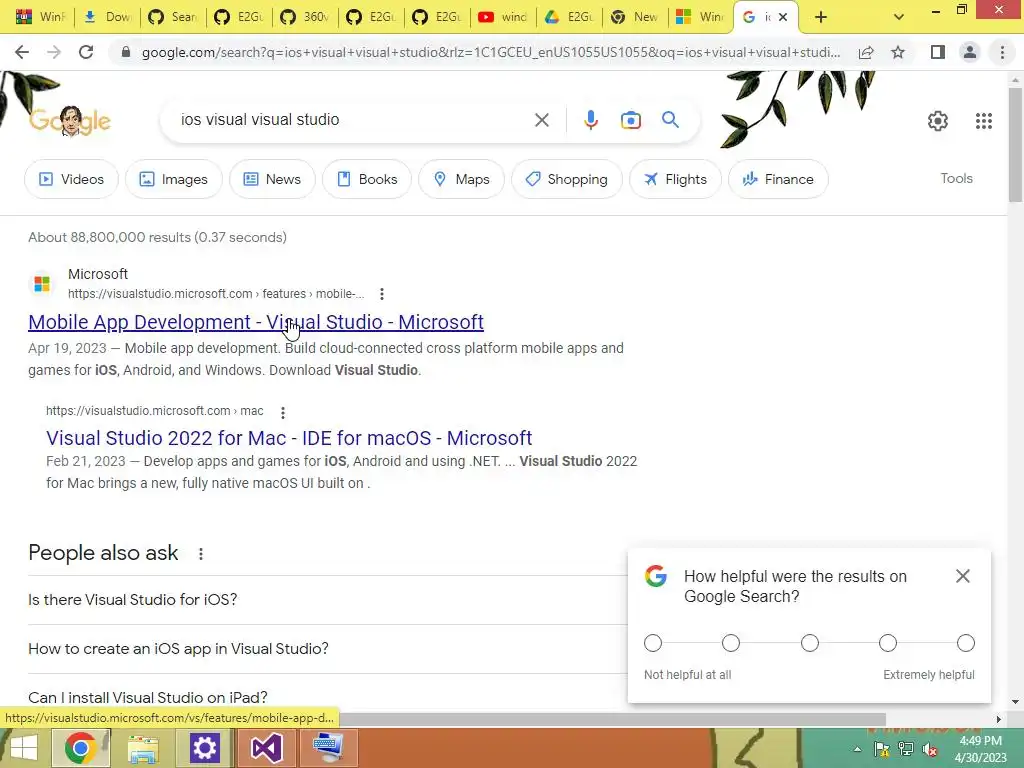Viewport: 1024px width, 768px height.
Task: Go forward with the browser arrow
Action: coord(54,52)
